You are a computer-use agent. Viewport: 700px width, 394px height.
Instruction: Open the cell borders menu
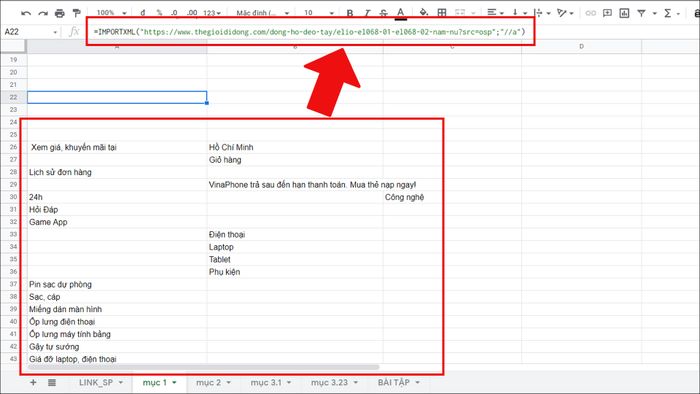(442, 13)
